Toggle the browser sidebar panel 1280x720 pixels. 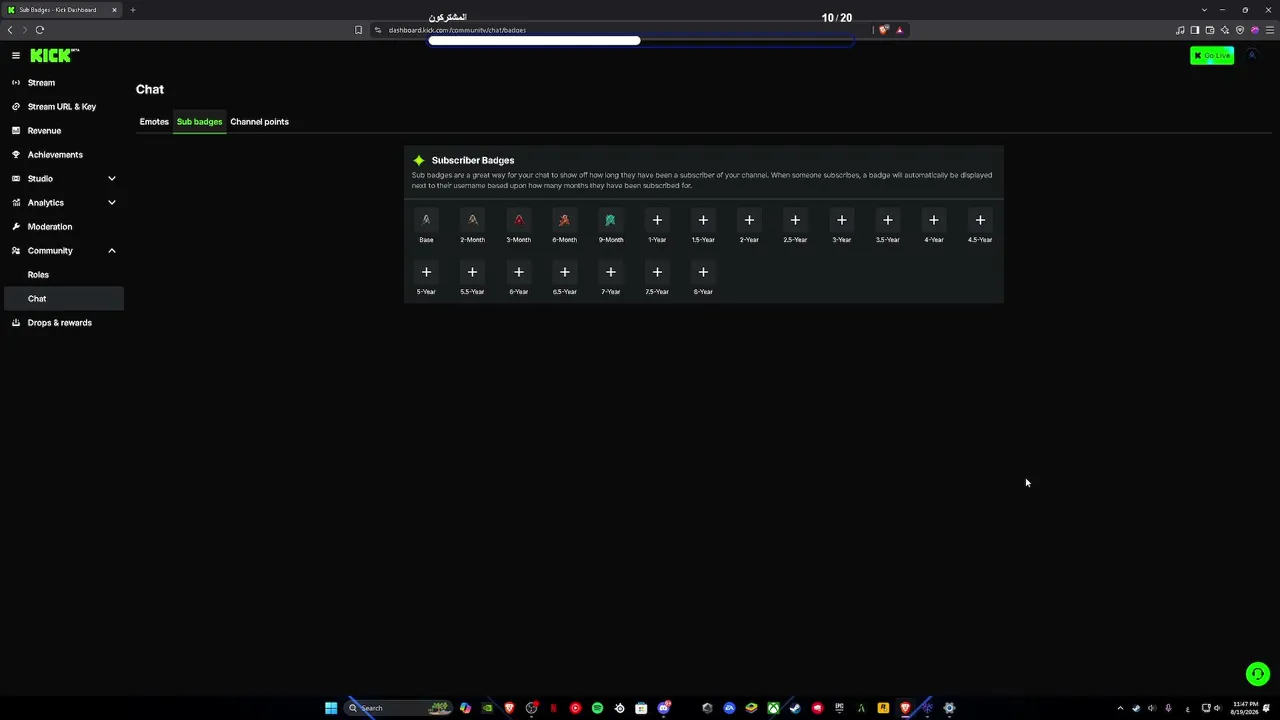pos(1195,30)
